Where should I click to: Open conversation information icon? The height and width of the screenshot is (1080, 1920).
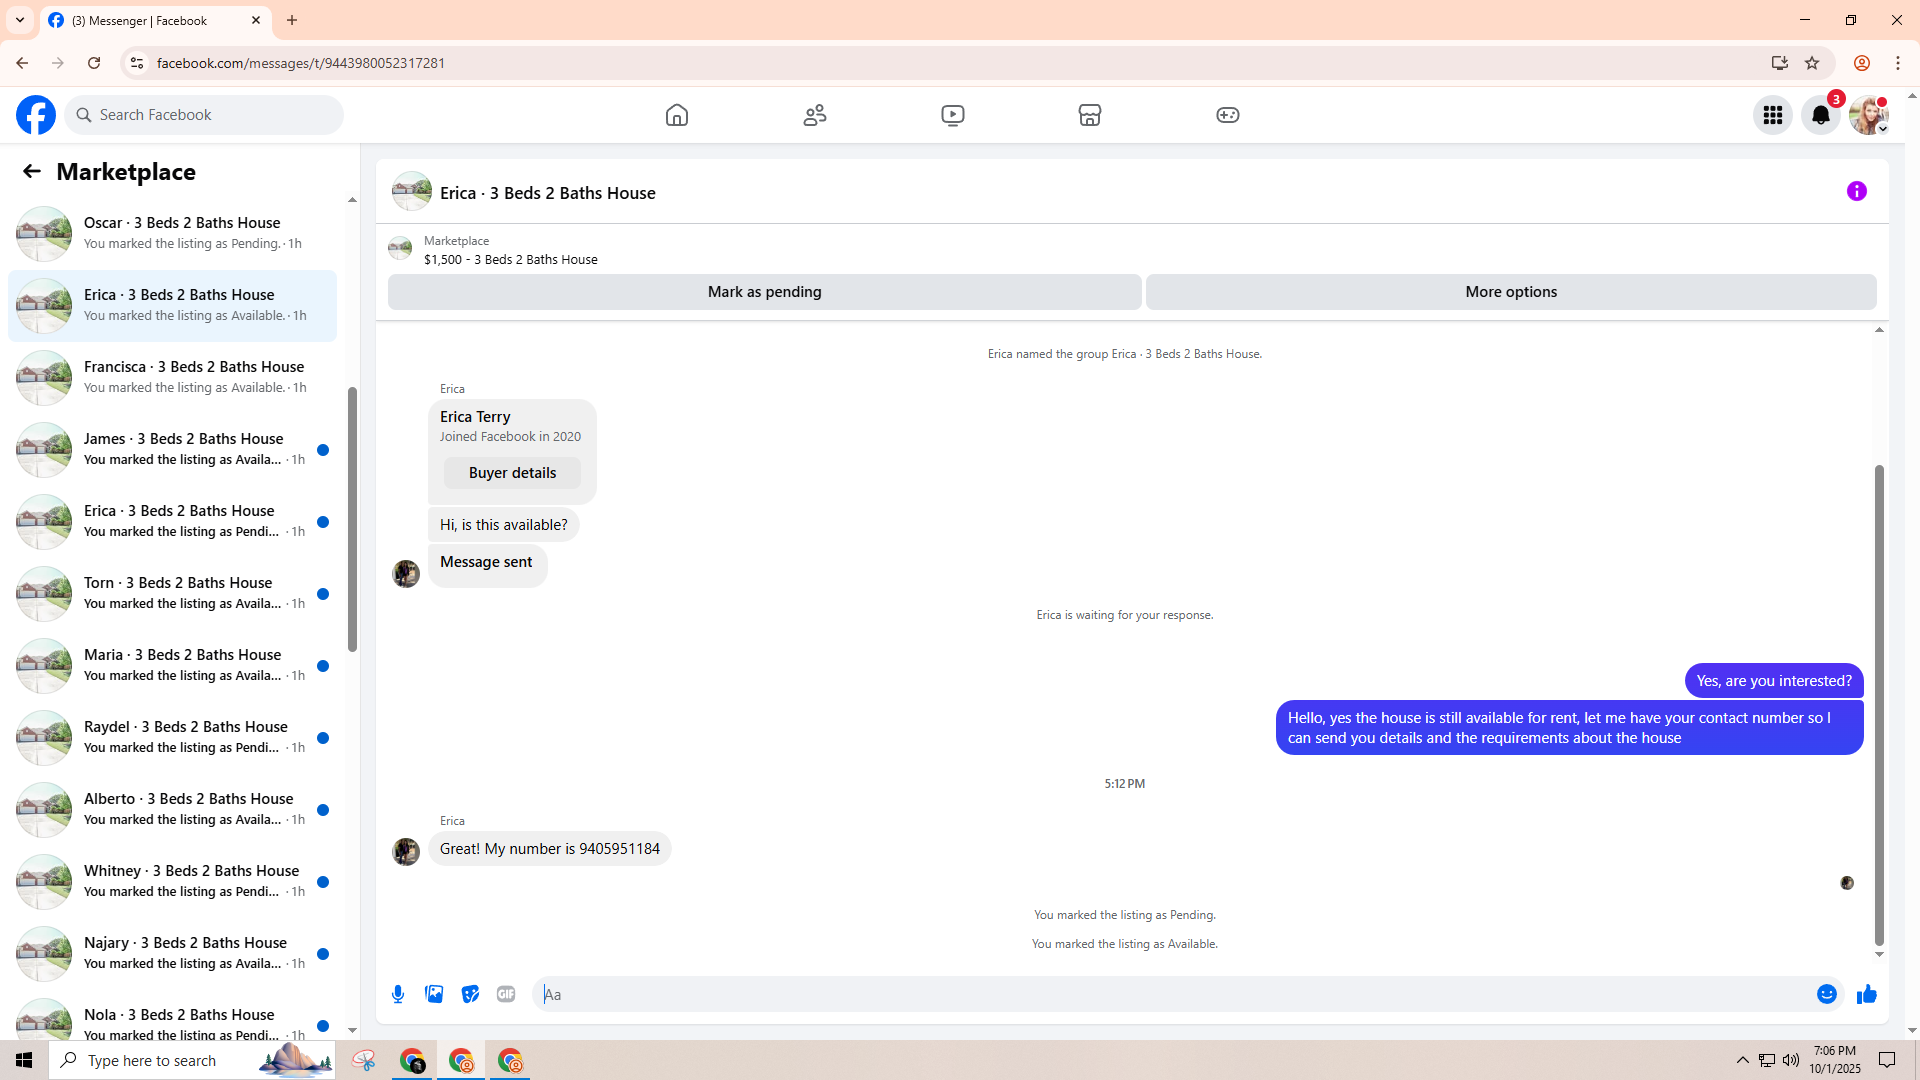click(x=1857, y=191)
